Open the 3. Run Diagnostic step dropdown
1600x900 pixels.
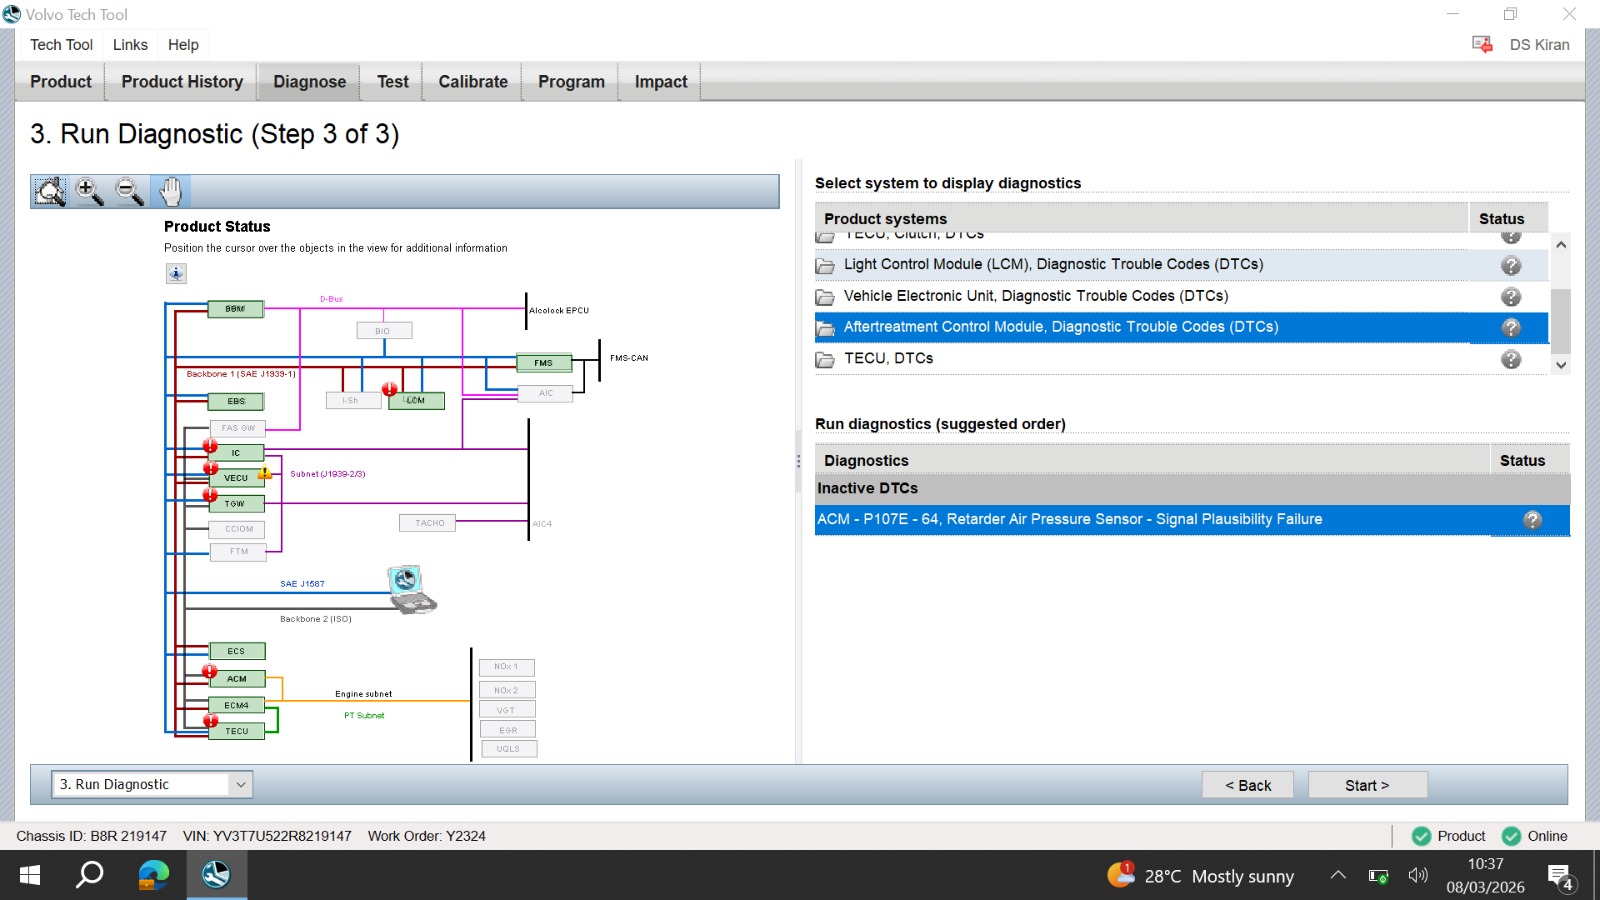point(152,784)
